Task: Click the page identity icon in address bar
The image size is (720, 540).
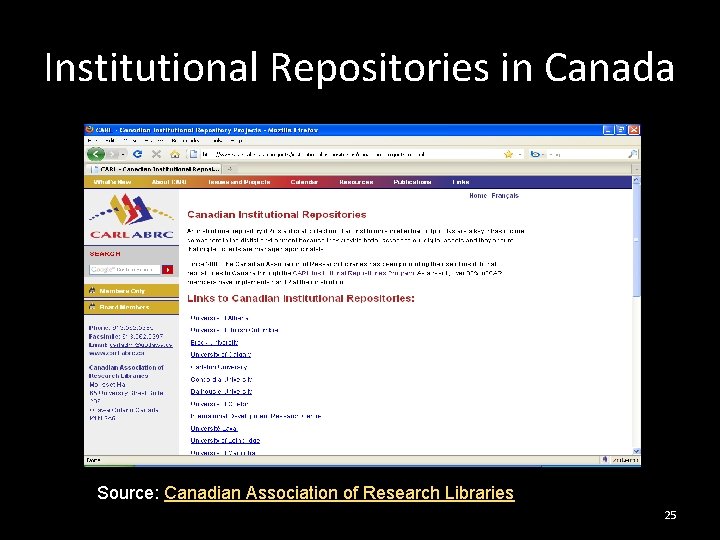Action: point(193,154)
